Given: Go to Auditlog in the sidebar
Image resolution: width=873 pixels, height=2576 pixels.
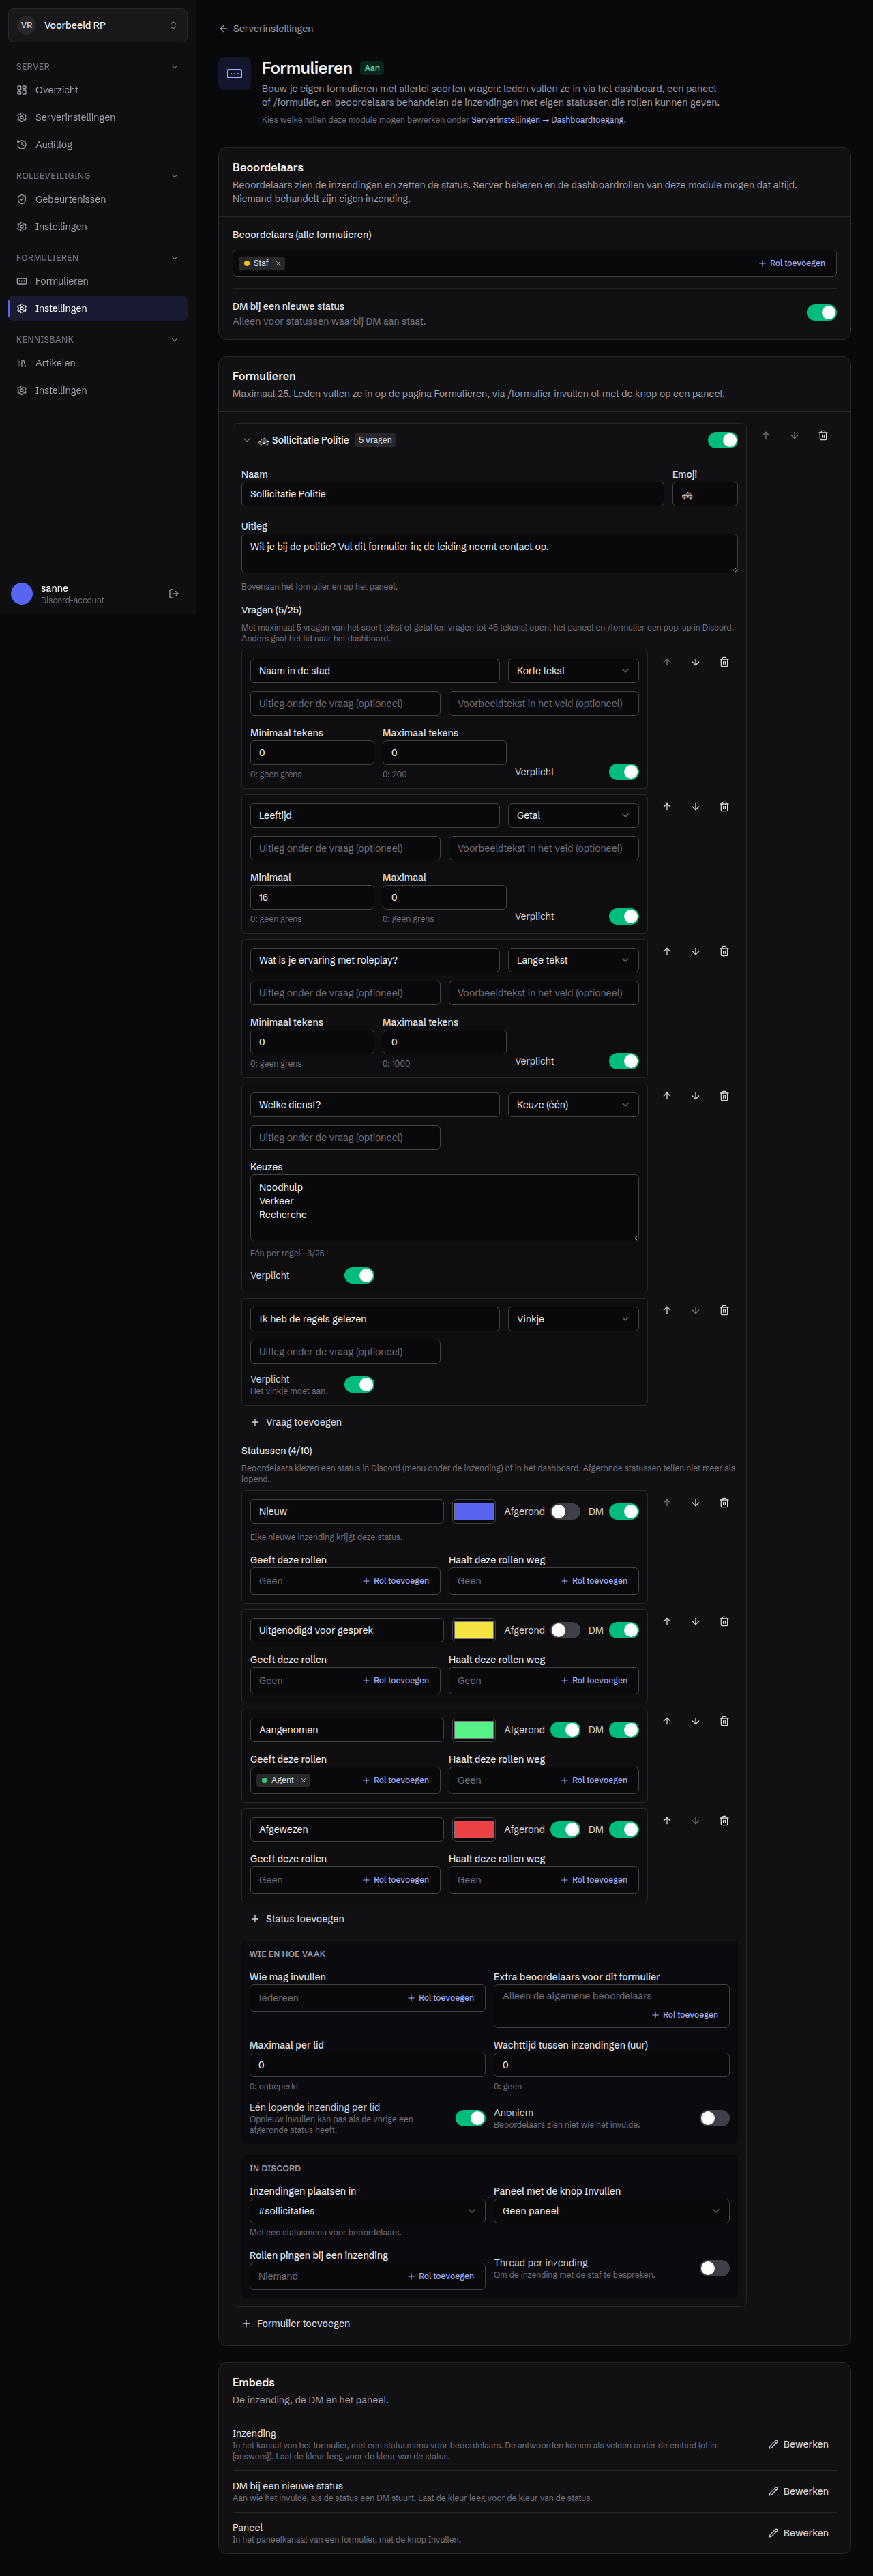Looking at the screenshot, I should [x=97, y=145].
